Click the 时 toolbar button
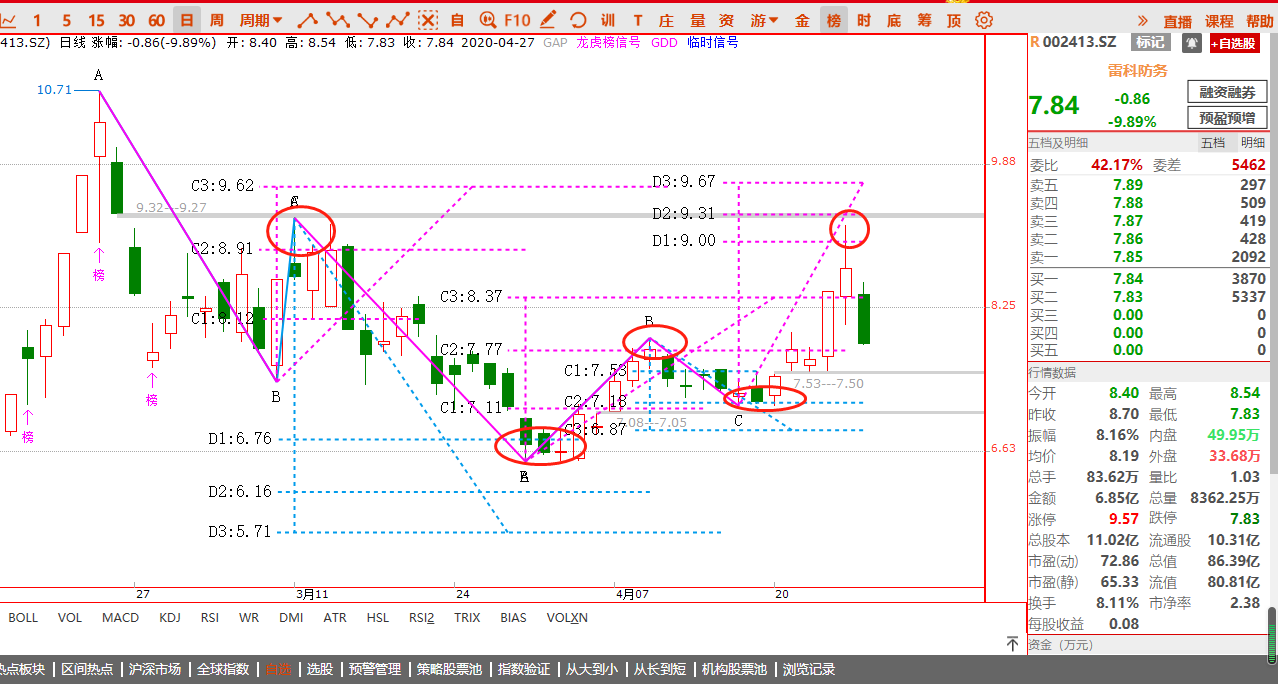1278x684 pixels. (x=864, y=19)
